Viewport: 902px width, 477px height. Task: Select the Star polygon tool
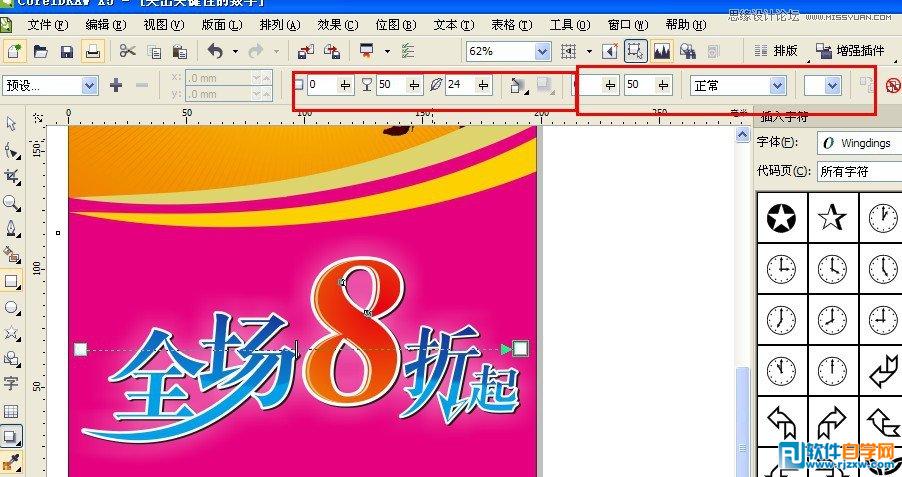[x=12, y=333]
